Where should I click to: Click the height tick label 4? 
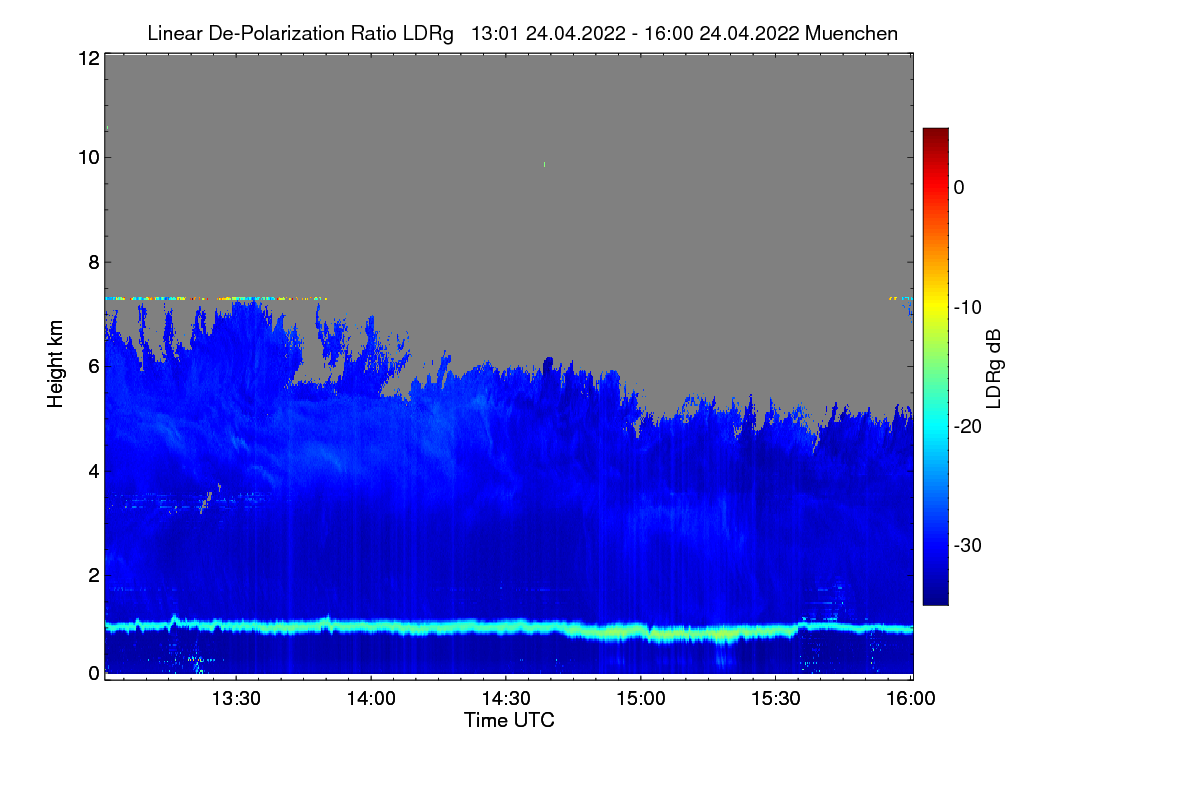(x=92, y=471)
